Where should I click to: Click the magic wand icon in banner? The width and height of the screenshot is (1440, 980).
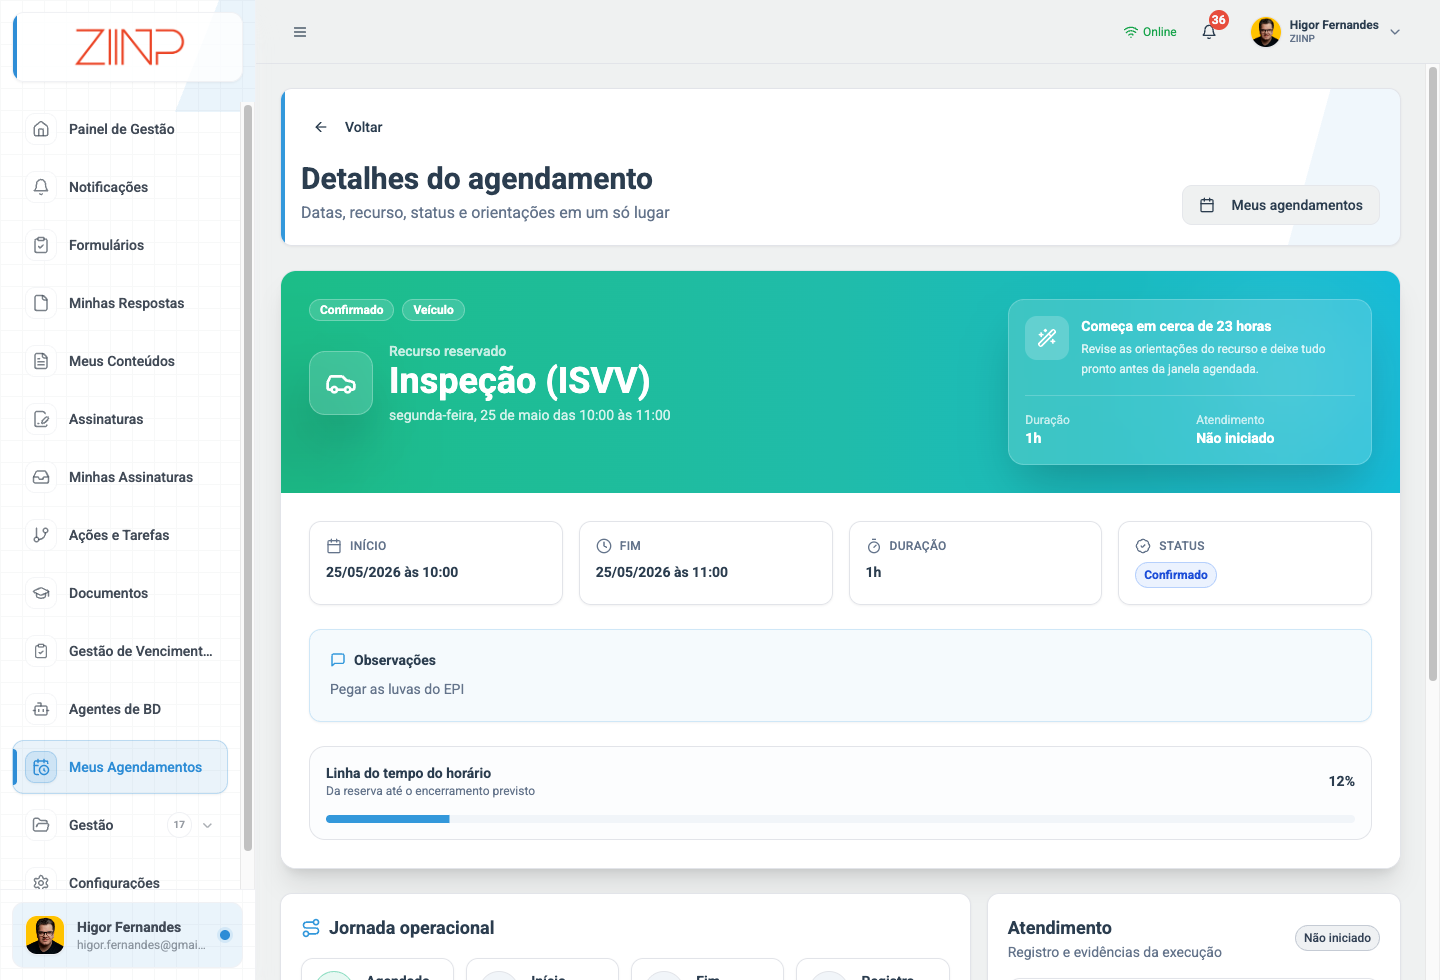pos(1047,338)
